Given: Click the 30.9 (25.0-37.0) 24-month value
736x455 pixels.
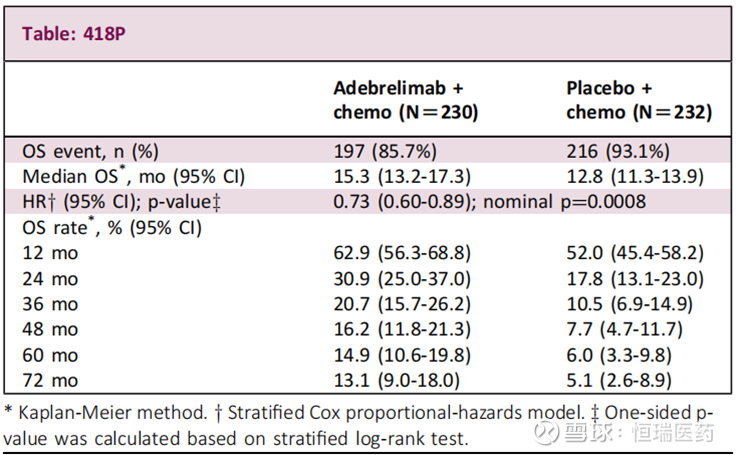Looking at the screenshot, I should point(400,278).
